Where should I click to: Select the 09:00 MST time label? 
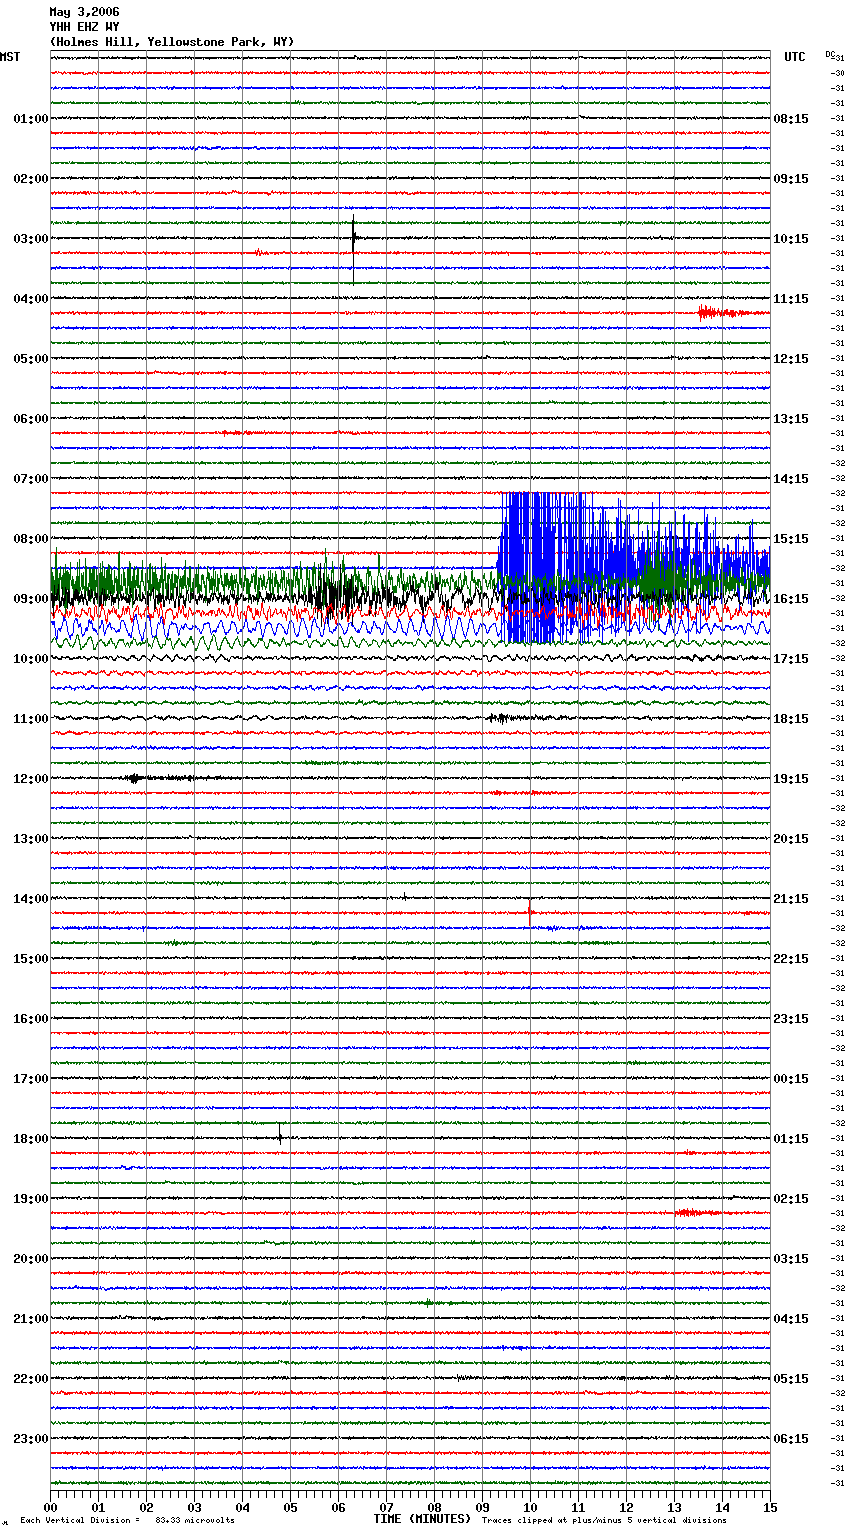coord(31,599)
